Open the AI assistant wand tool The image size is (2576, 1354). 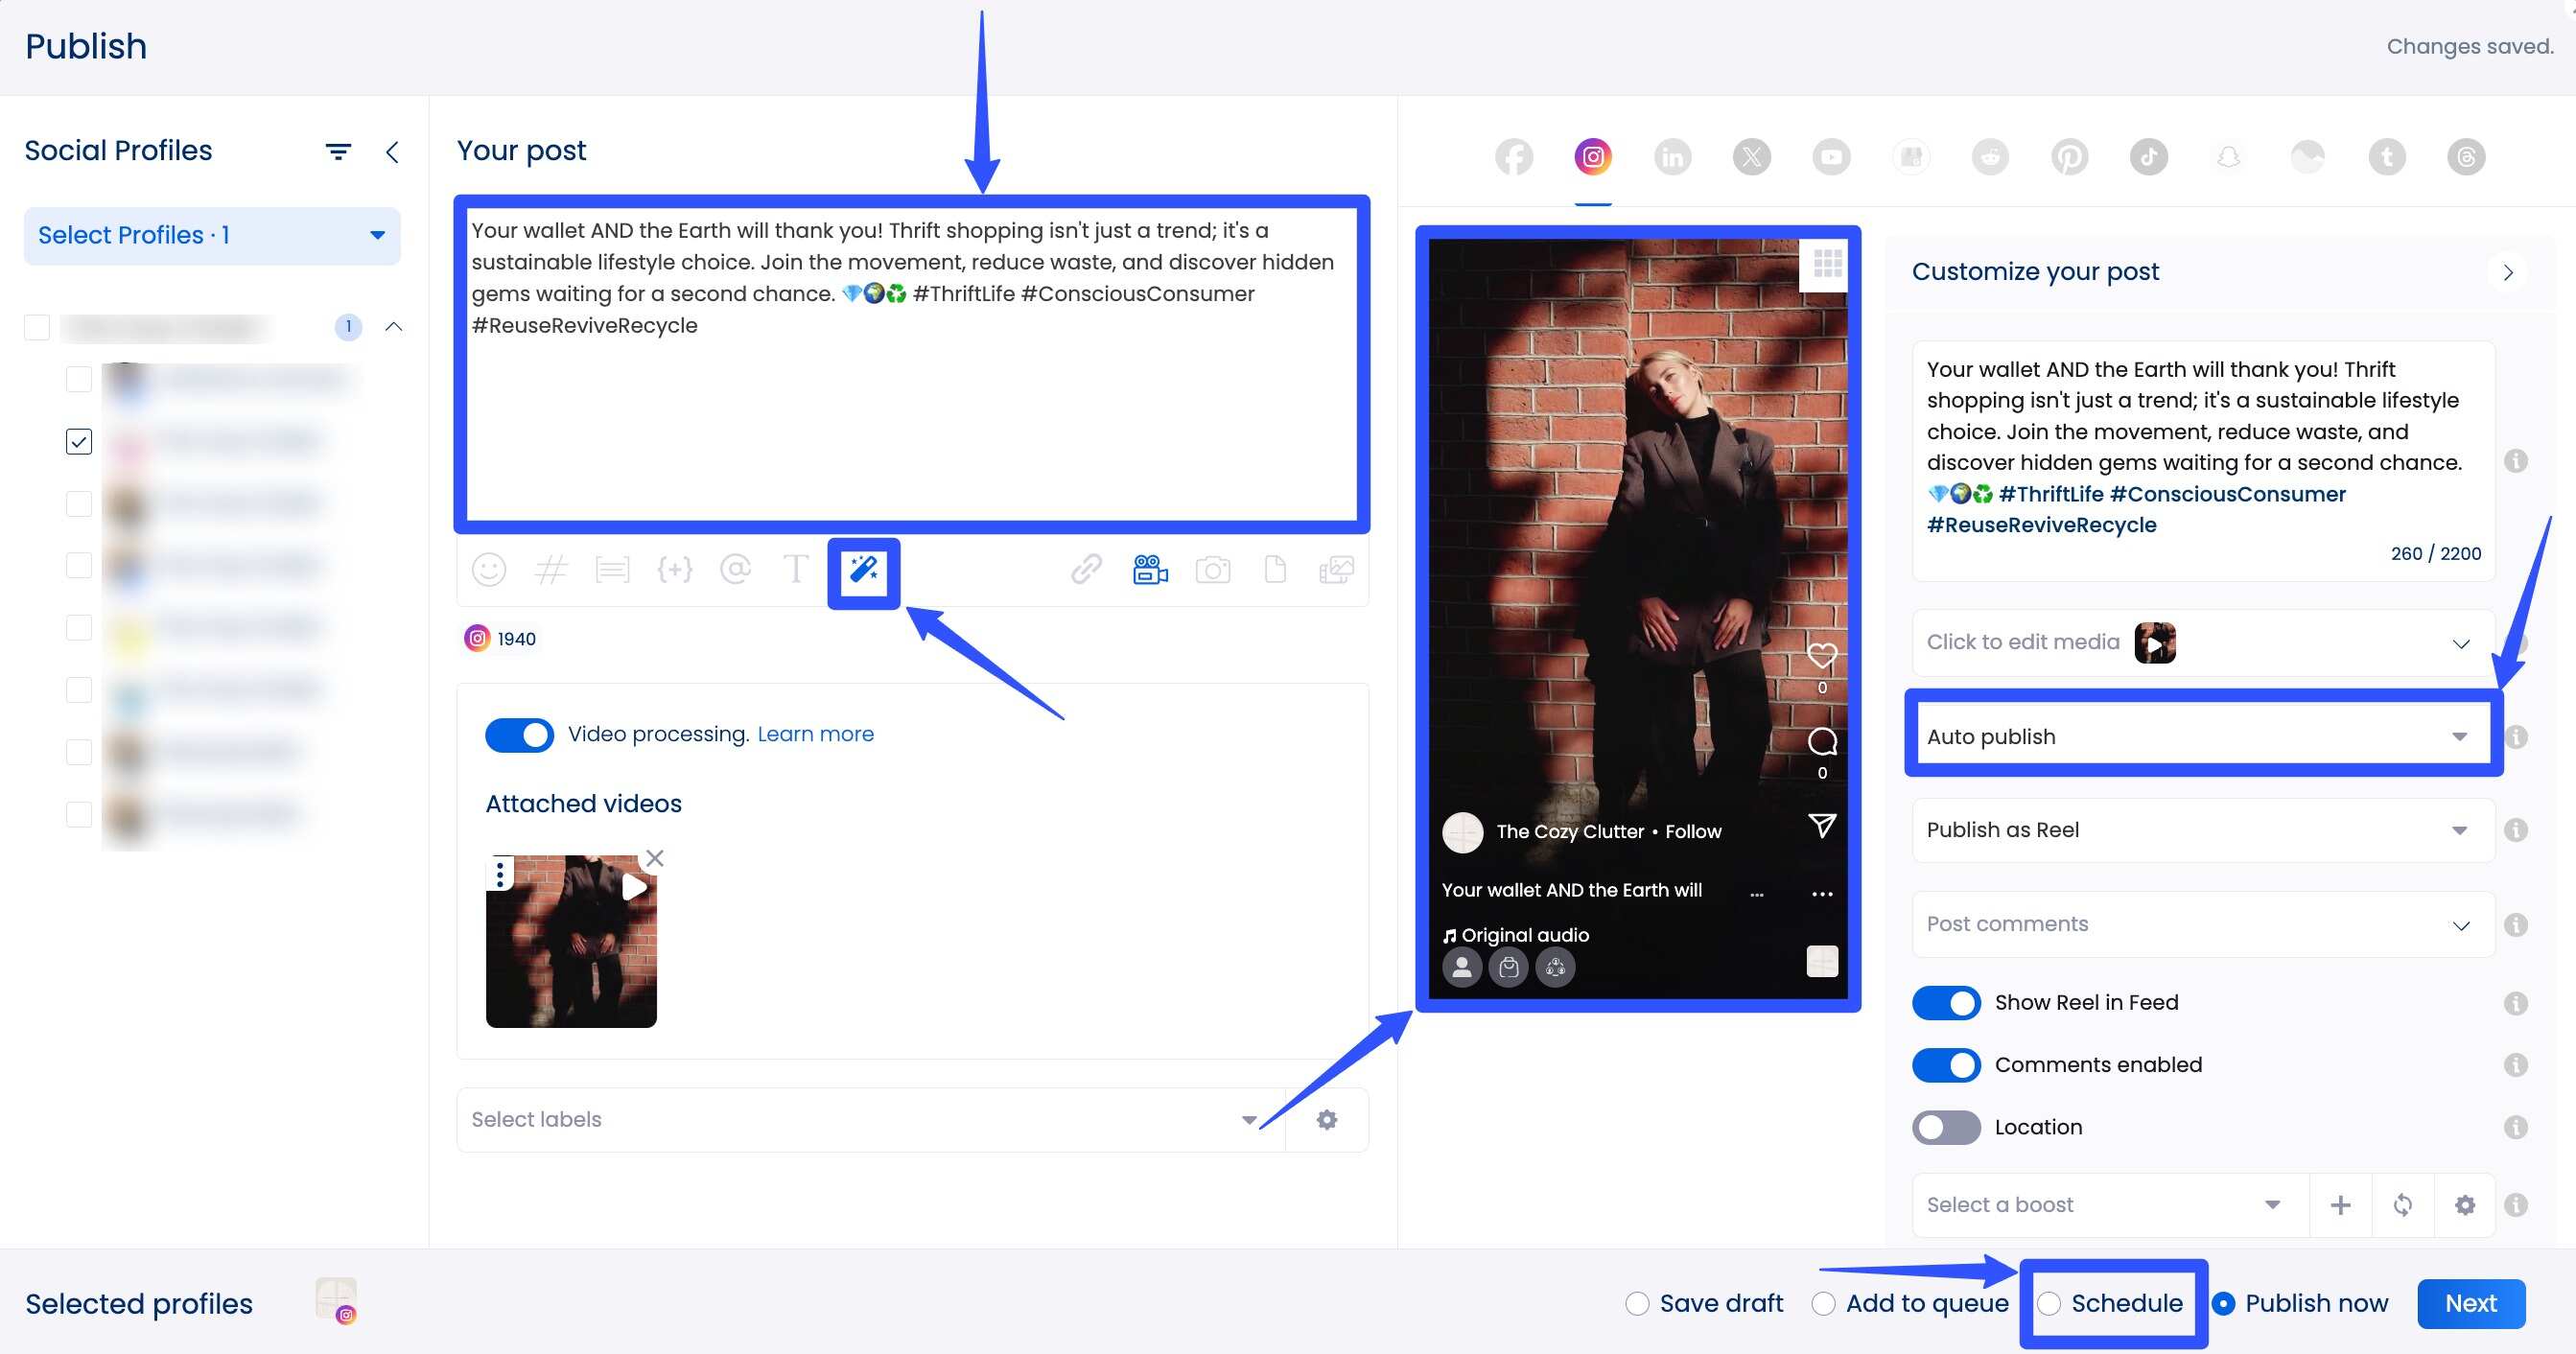click(x=864, y=572)
